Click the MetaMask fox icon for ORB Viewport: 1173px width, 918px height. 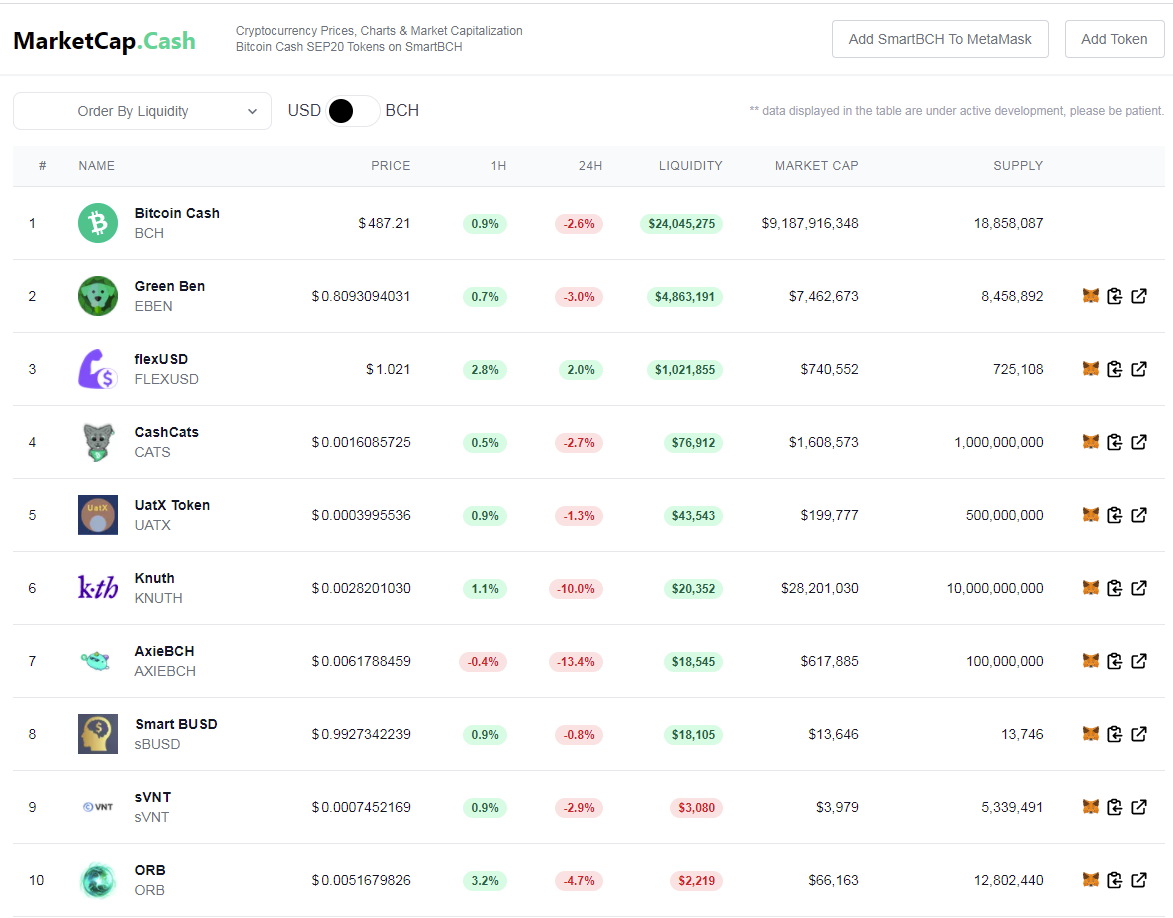tap(1091, 880)
